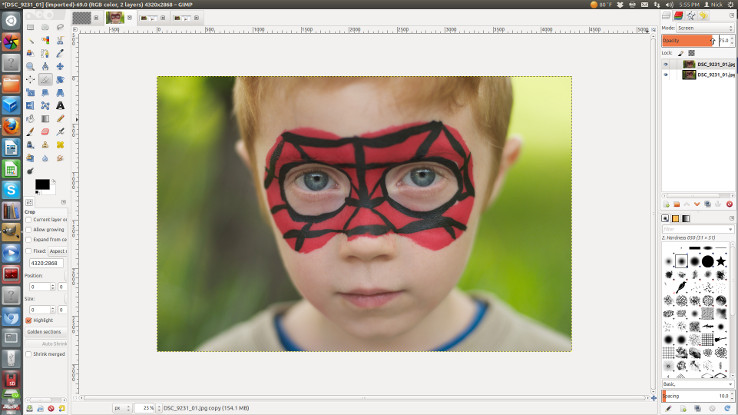Screen dimensions: 738x415
Task: Select the Select by Color tool
Action: 45,40
